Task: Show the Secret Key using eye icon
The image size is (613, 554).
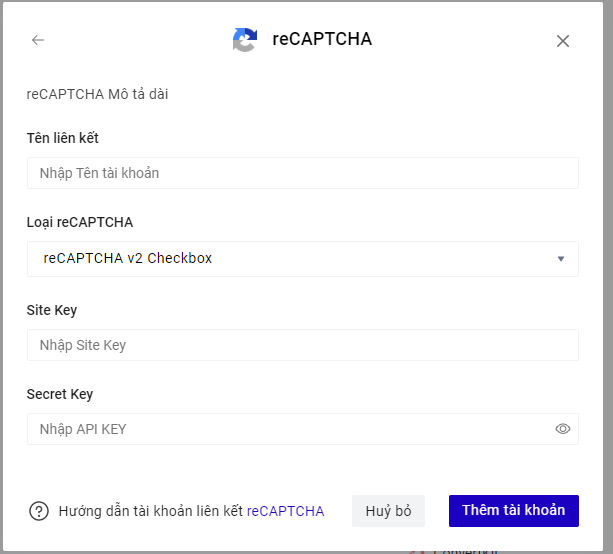Action: click(x=563, y=429)
